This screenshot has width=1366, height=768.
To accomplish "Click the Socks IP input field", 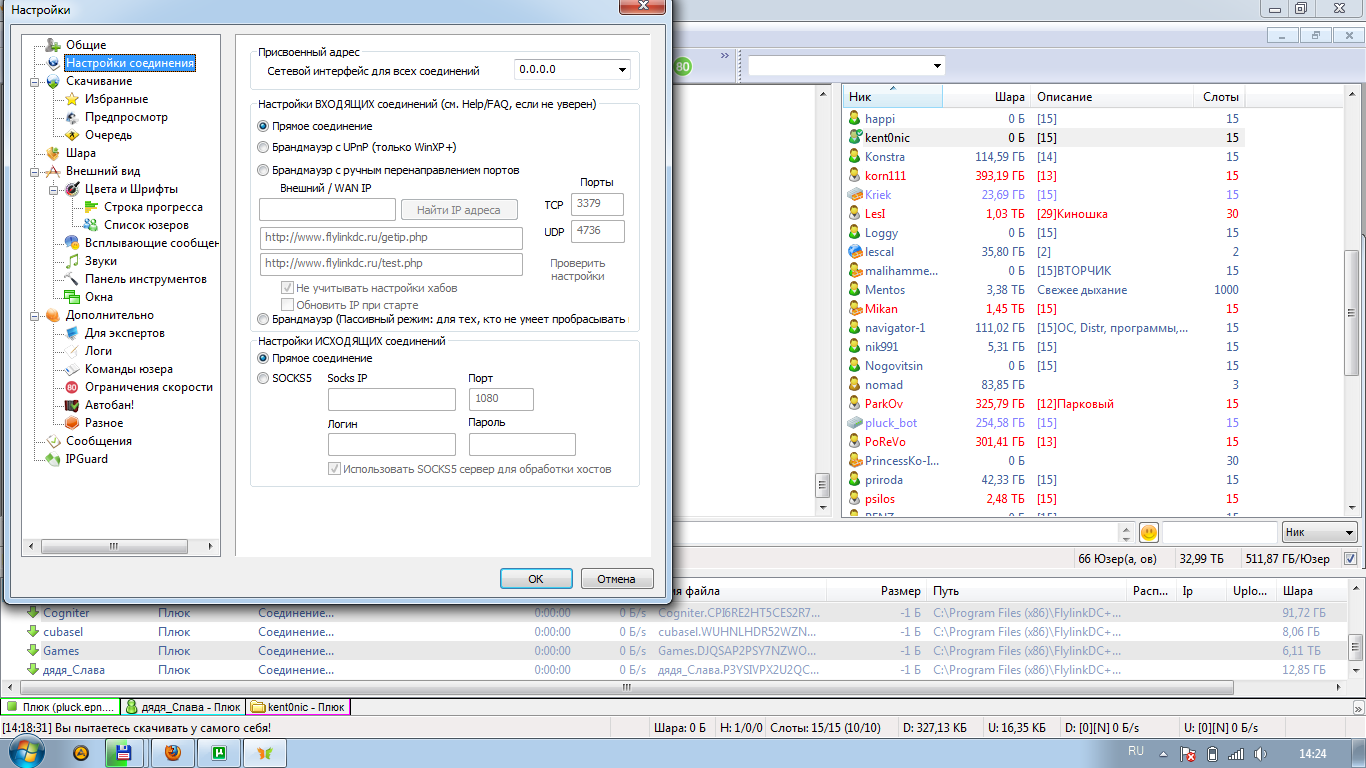I will (392, 399).
